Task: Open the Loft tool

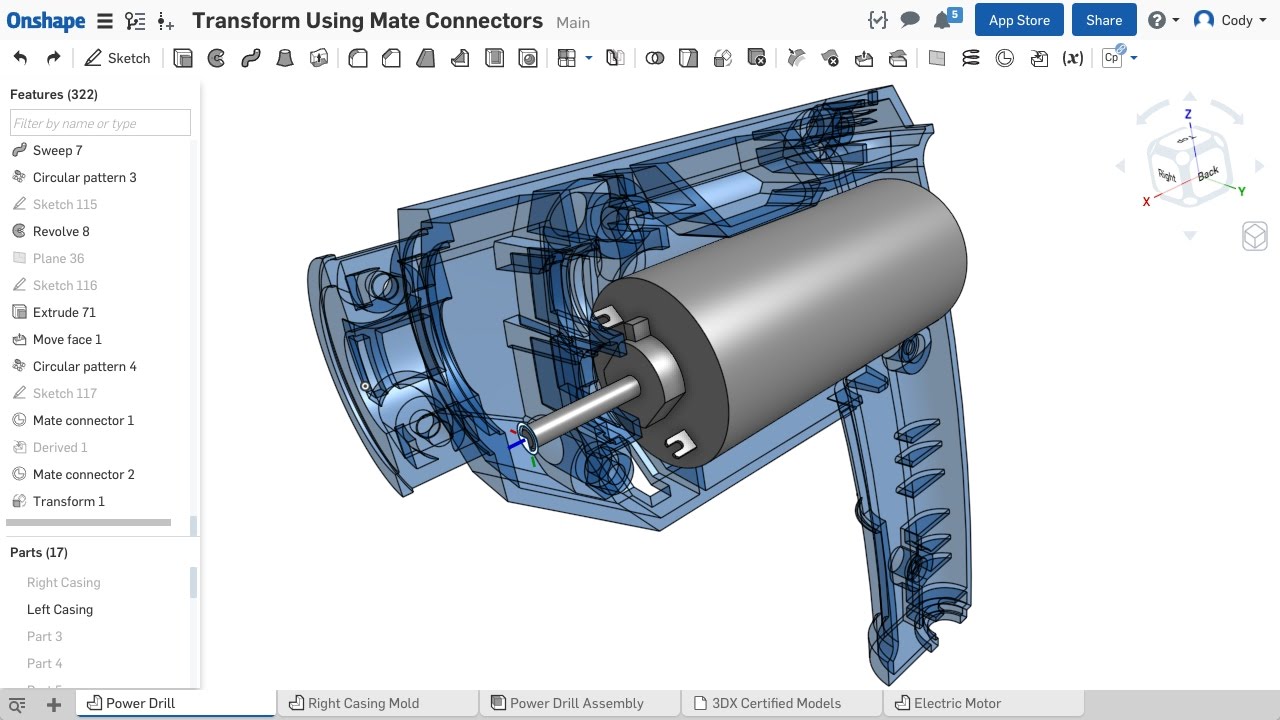Action: click(x=284, y=58)
